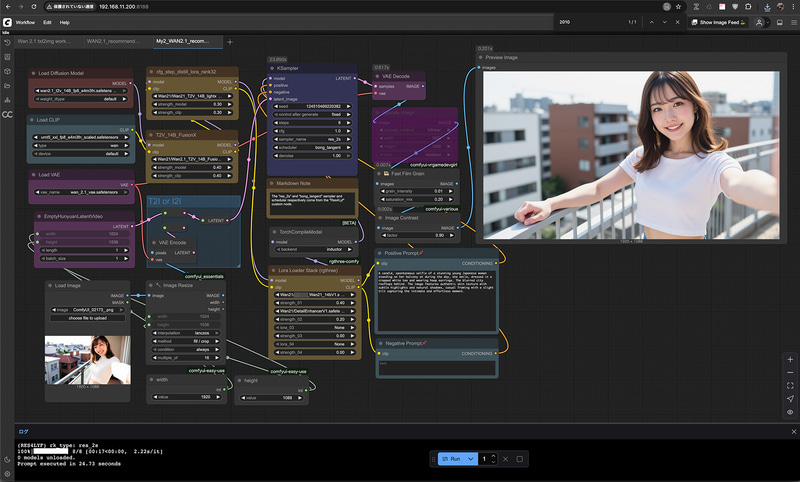Screen dimensions: 800x482
Task: Close the find bar
Action: pos(678,22)
